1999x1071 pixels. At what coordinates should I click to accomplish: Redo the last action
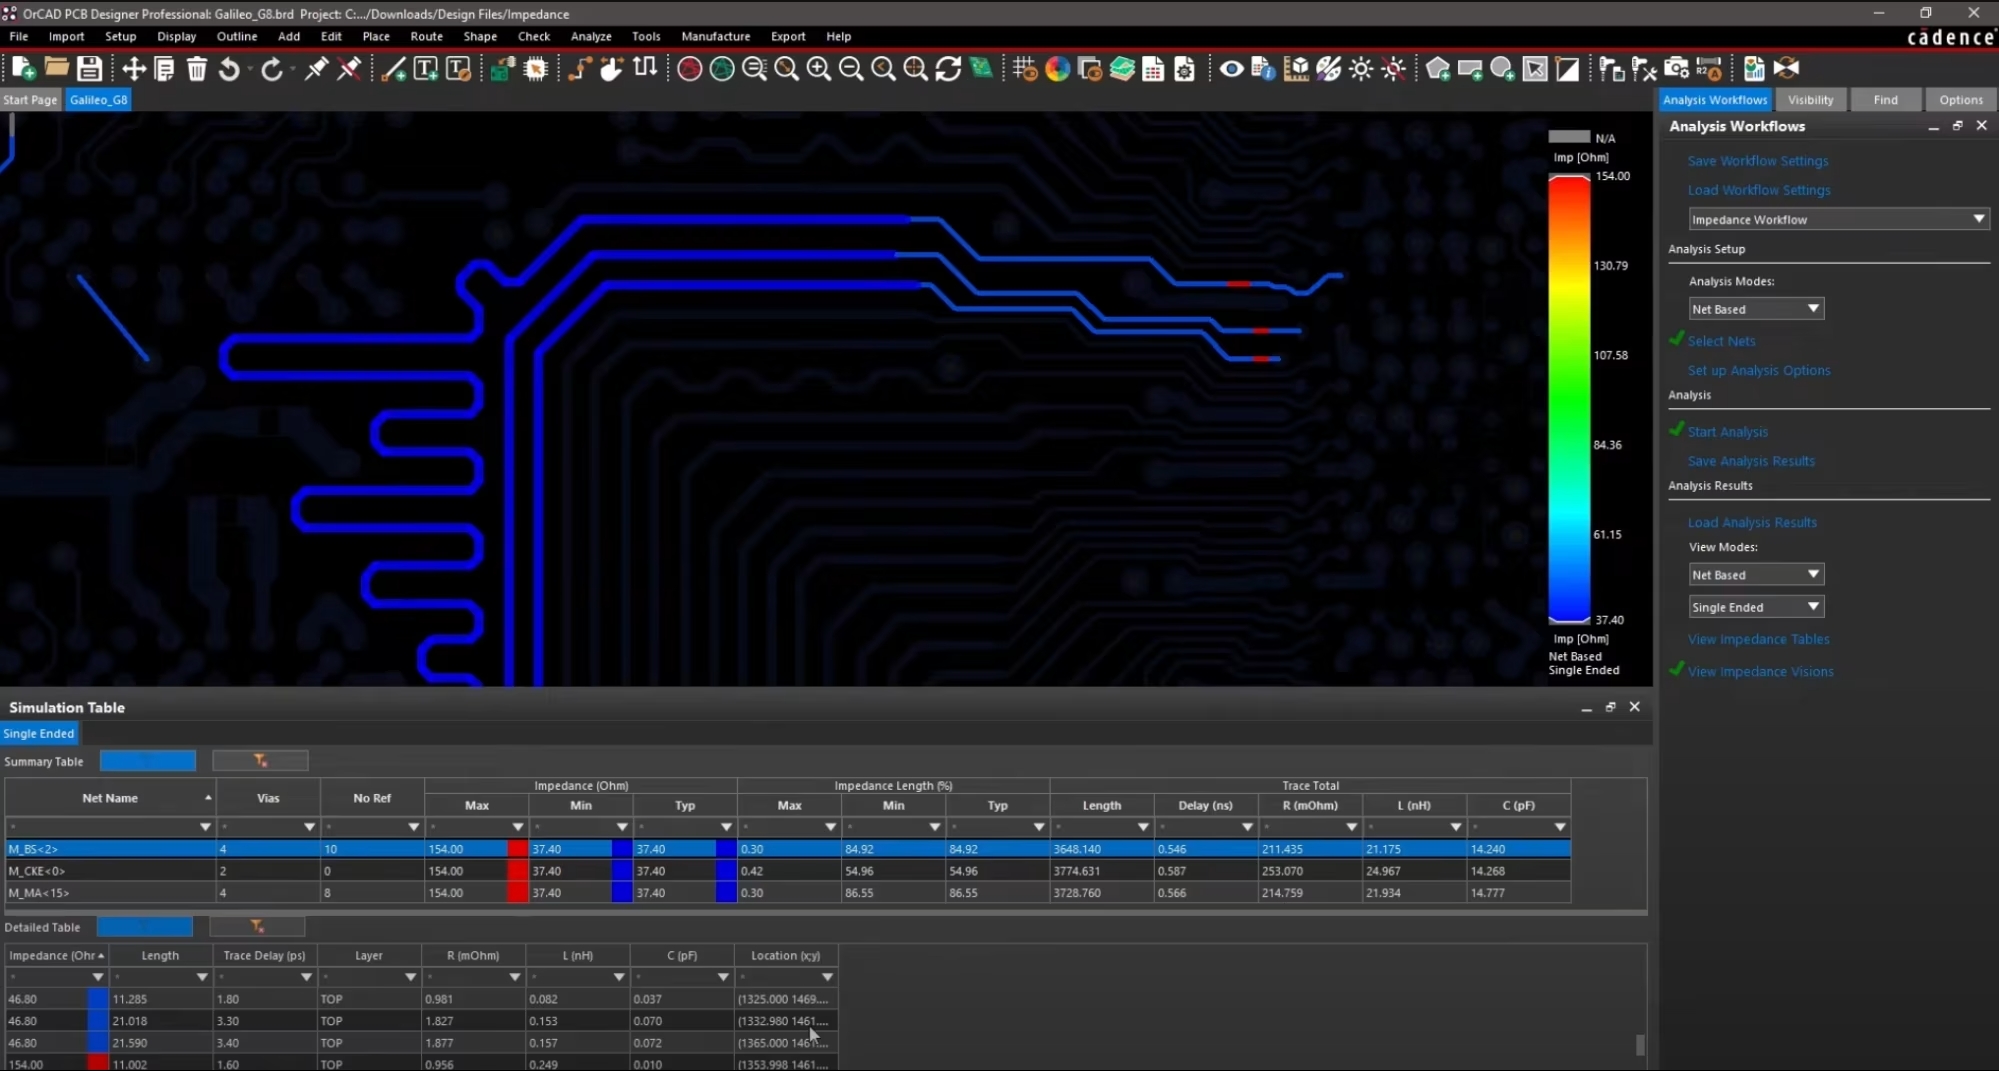(x=272, y=68)
